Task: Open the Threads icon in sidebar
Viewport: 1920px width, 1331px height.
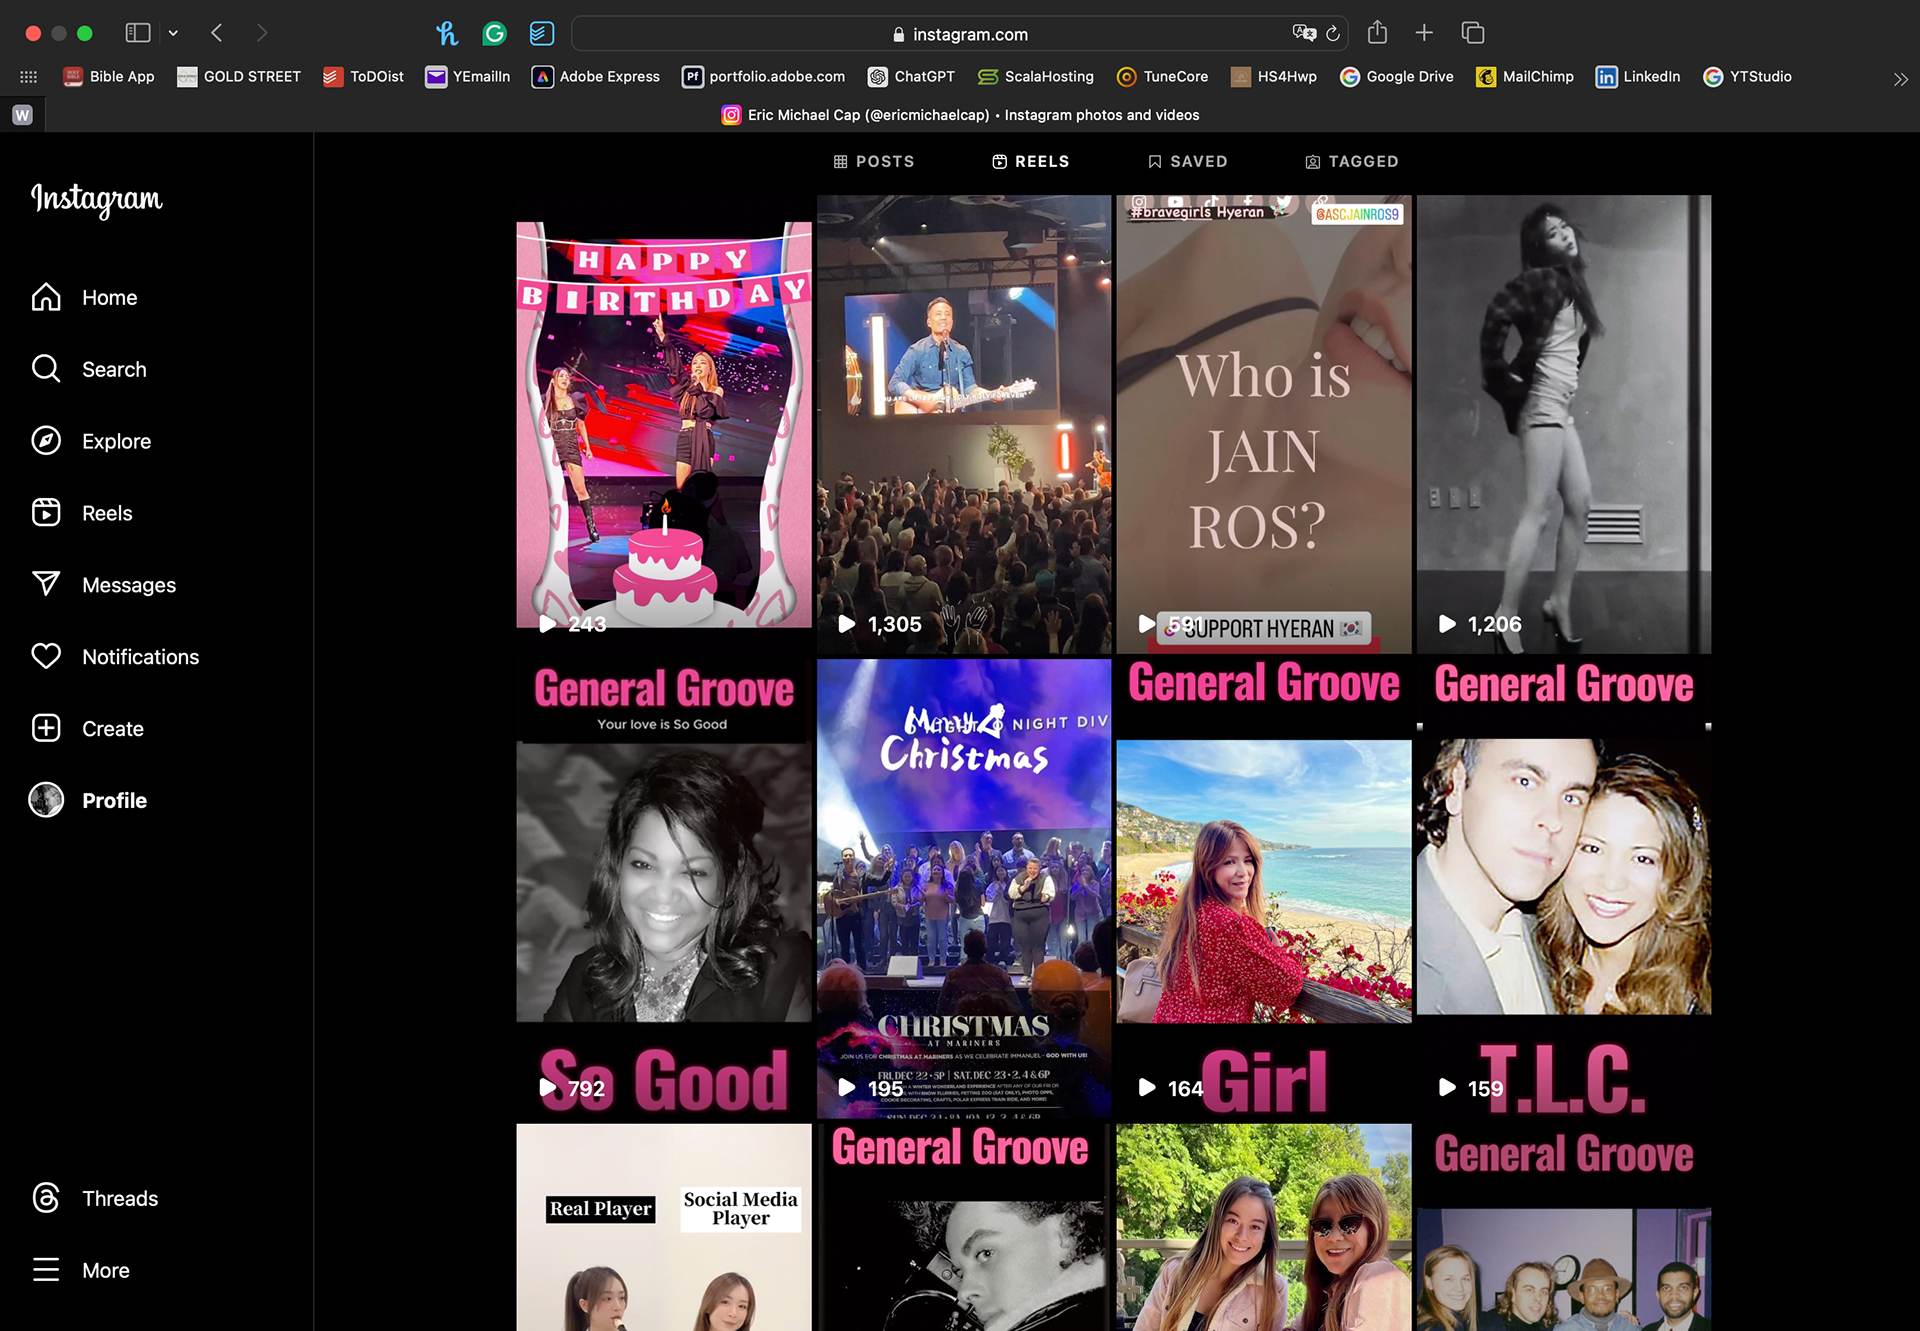Action: (x=46, y=1198)
